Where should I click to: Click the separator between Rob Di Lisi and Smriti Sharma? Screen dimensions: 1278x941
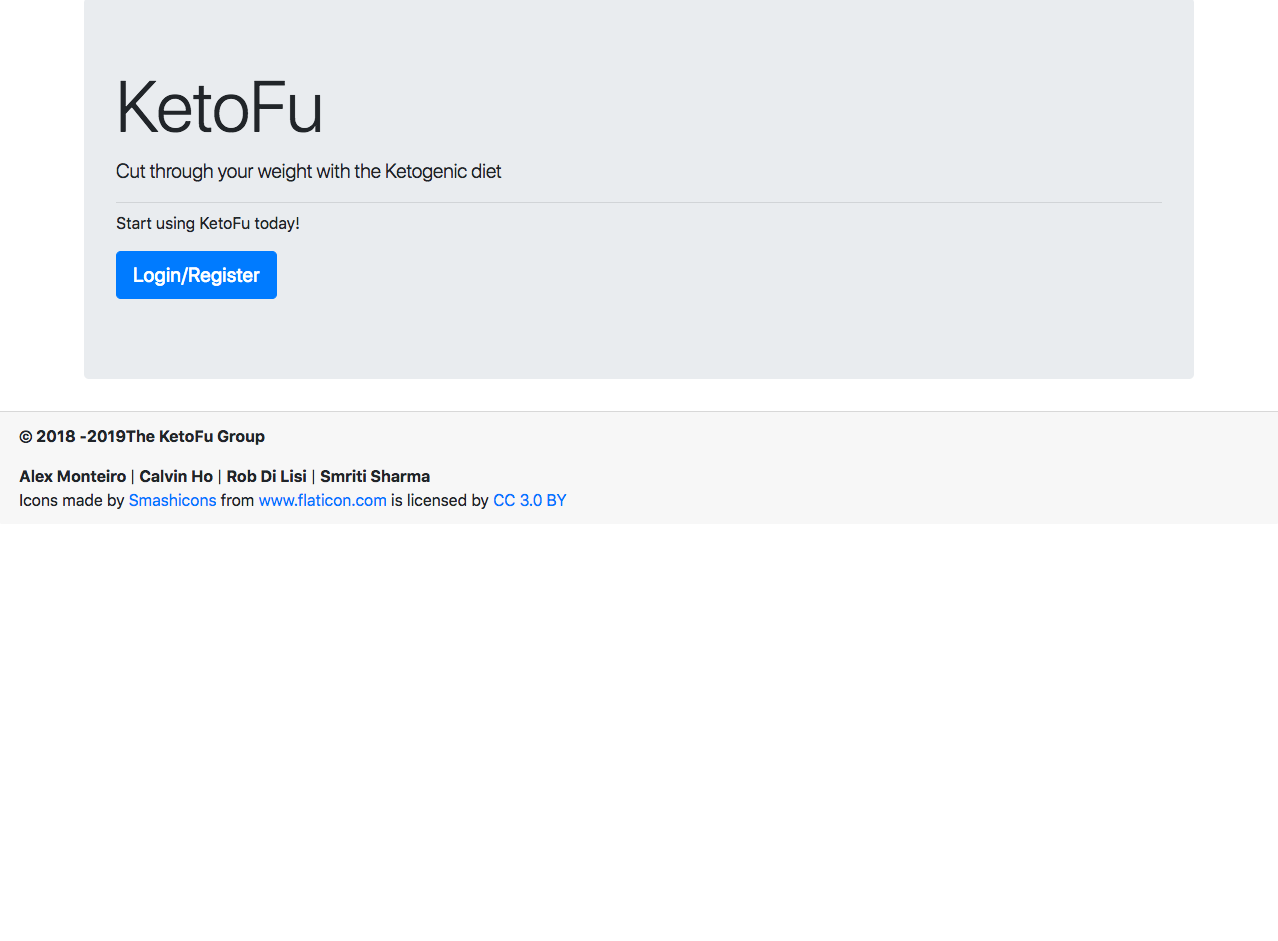point(313,476)
